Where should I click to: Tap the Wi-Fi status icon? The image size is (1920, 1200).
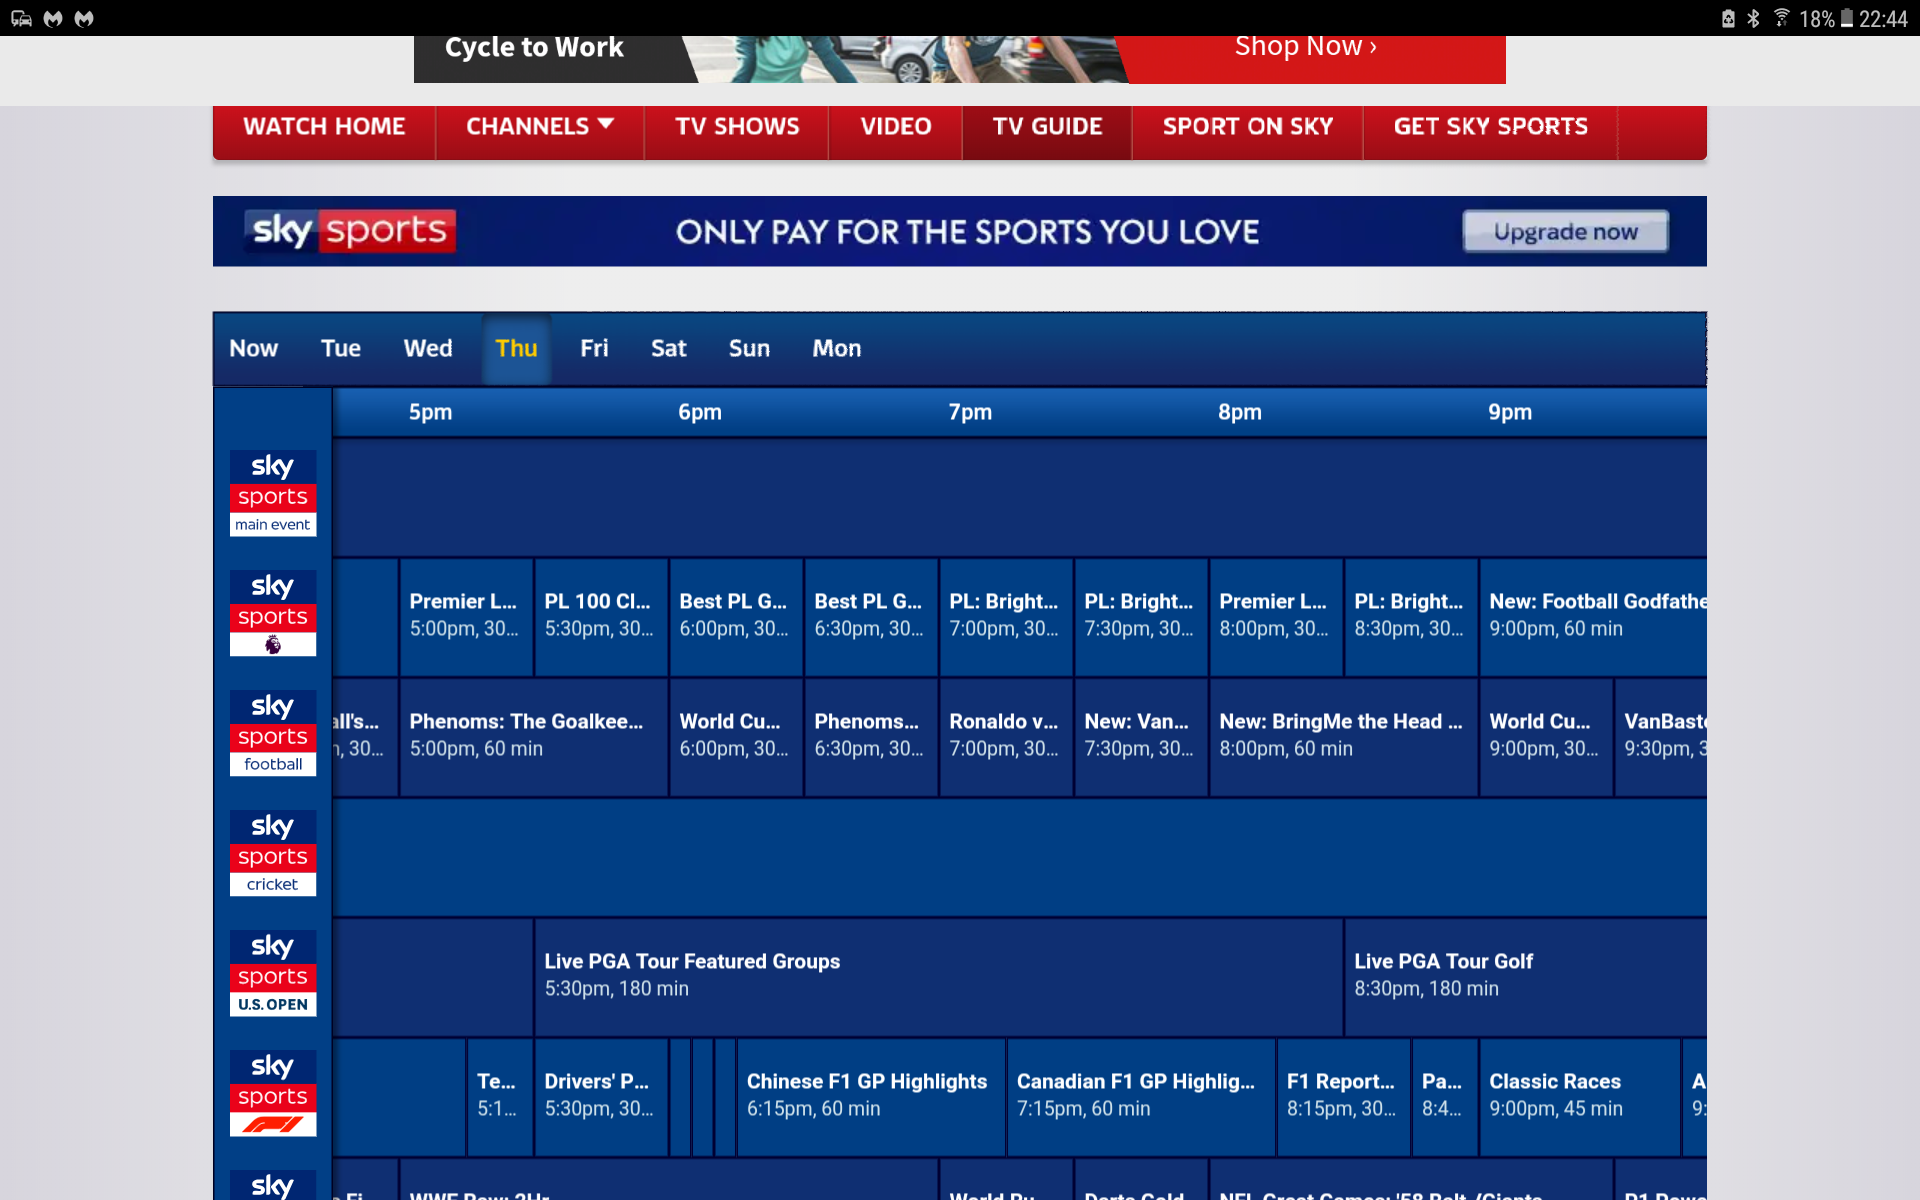click(1782, 18)
